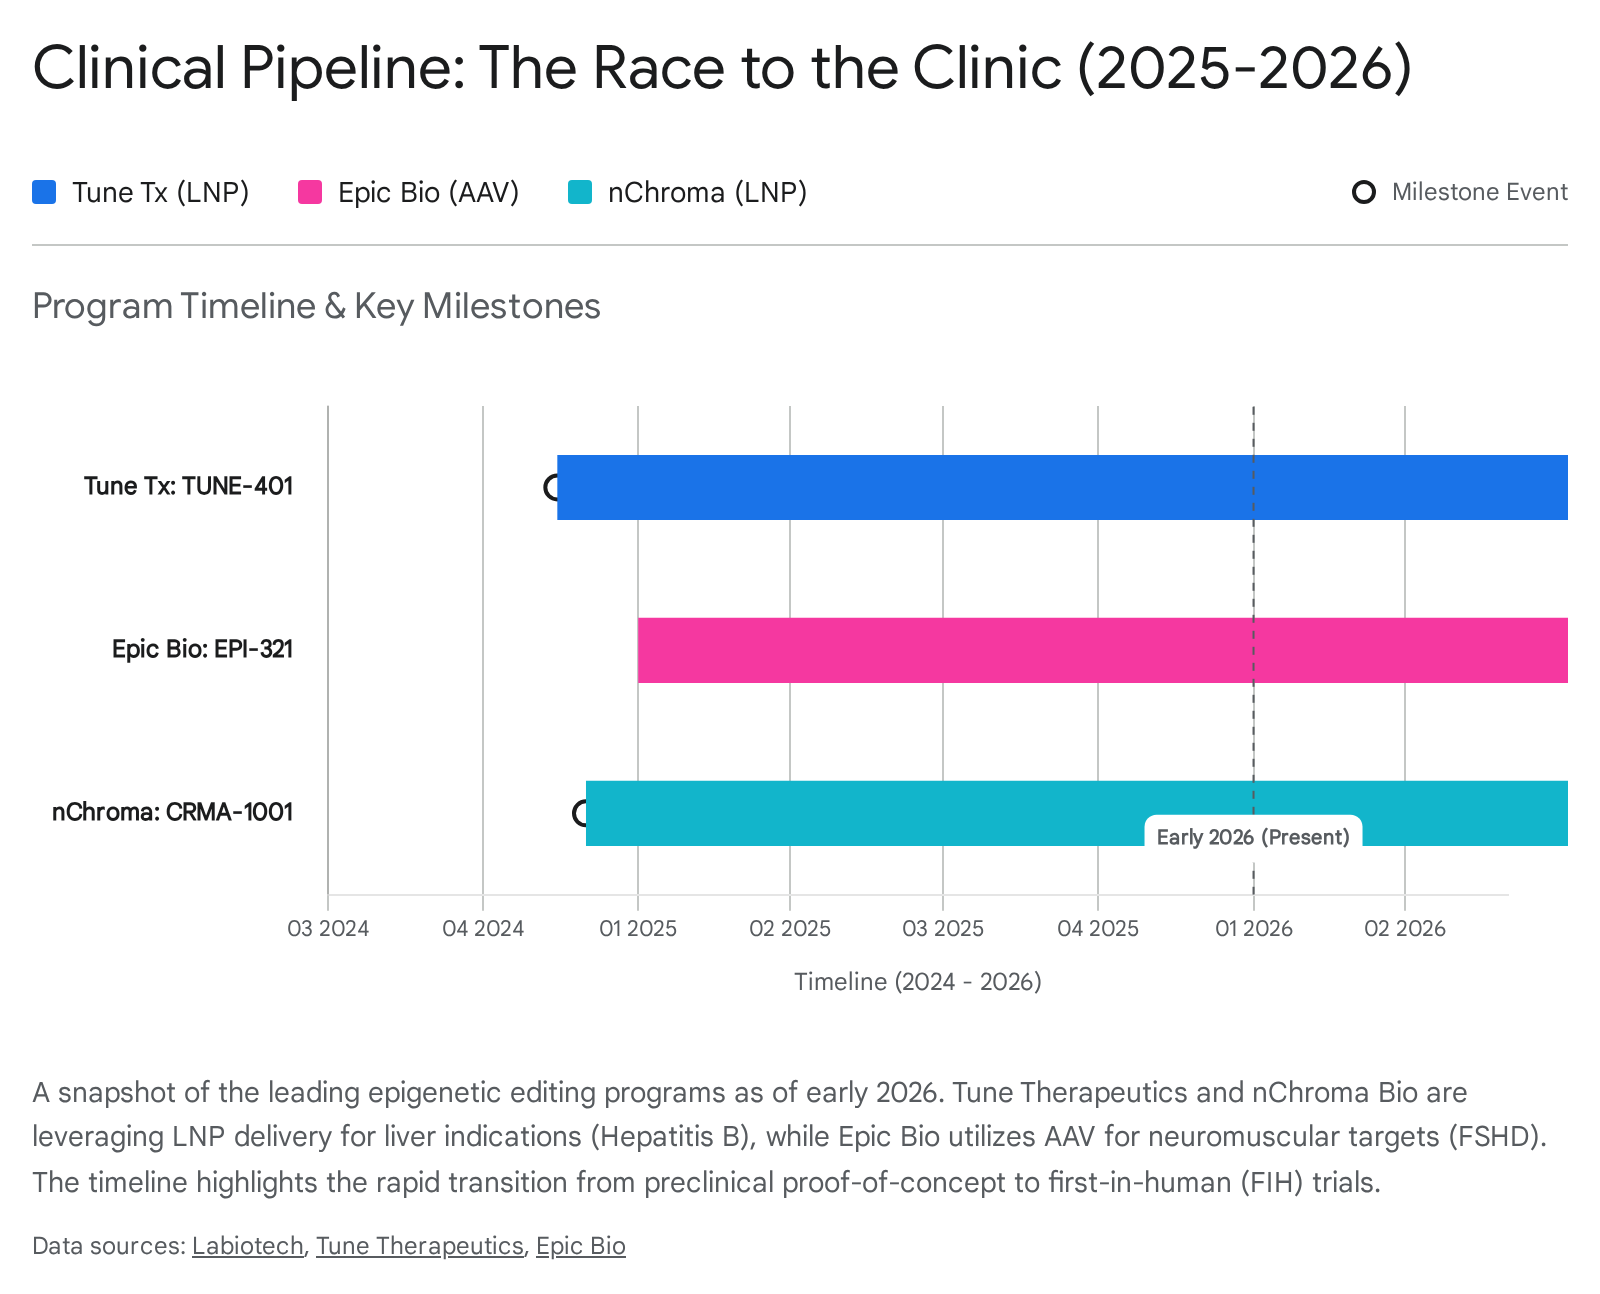Viewport: 1600px width, 1294px height.
Task: Click the Tune Tx blue legend swatch
Action: pyautogui.click(x=44, y=192)
